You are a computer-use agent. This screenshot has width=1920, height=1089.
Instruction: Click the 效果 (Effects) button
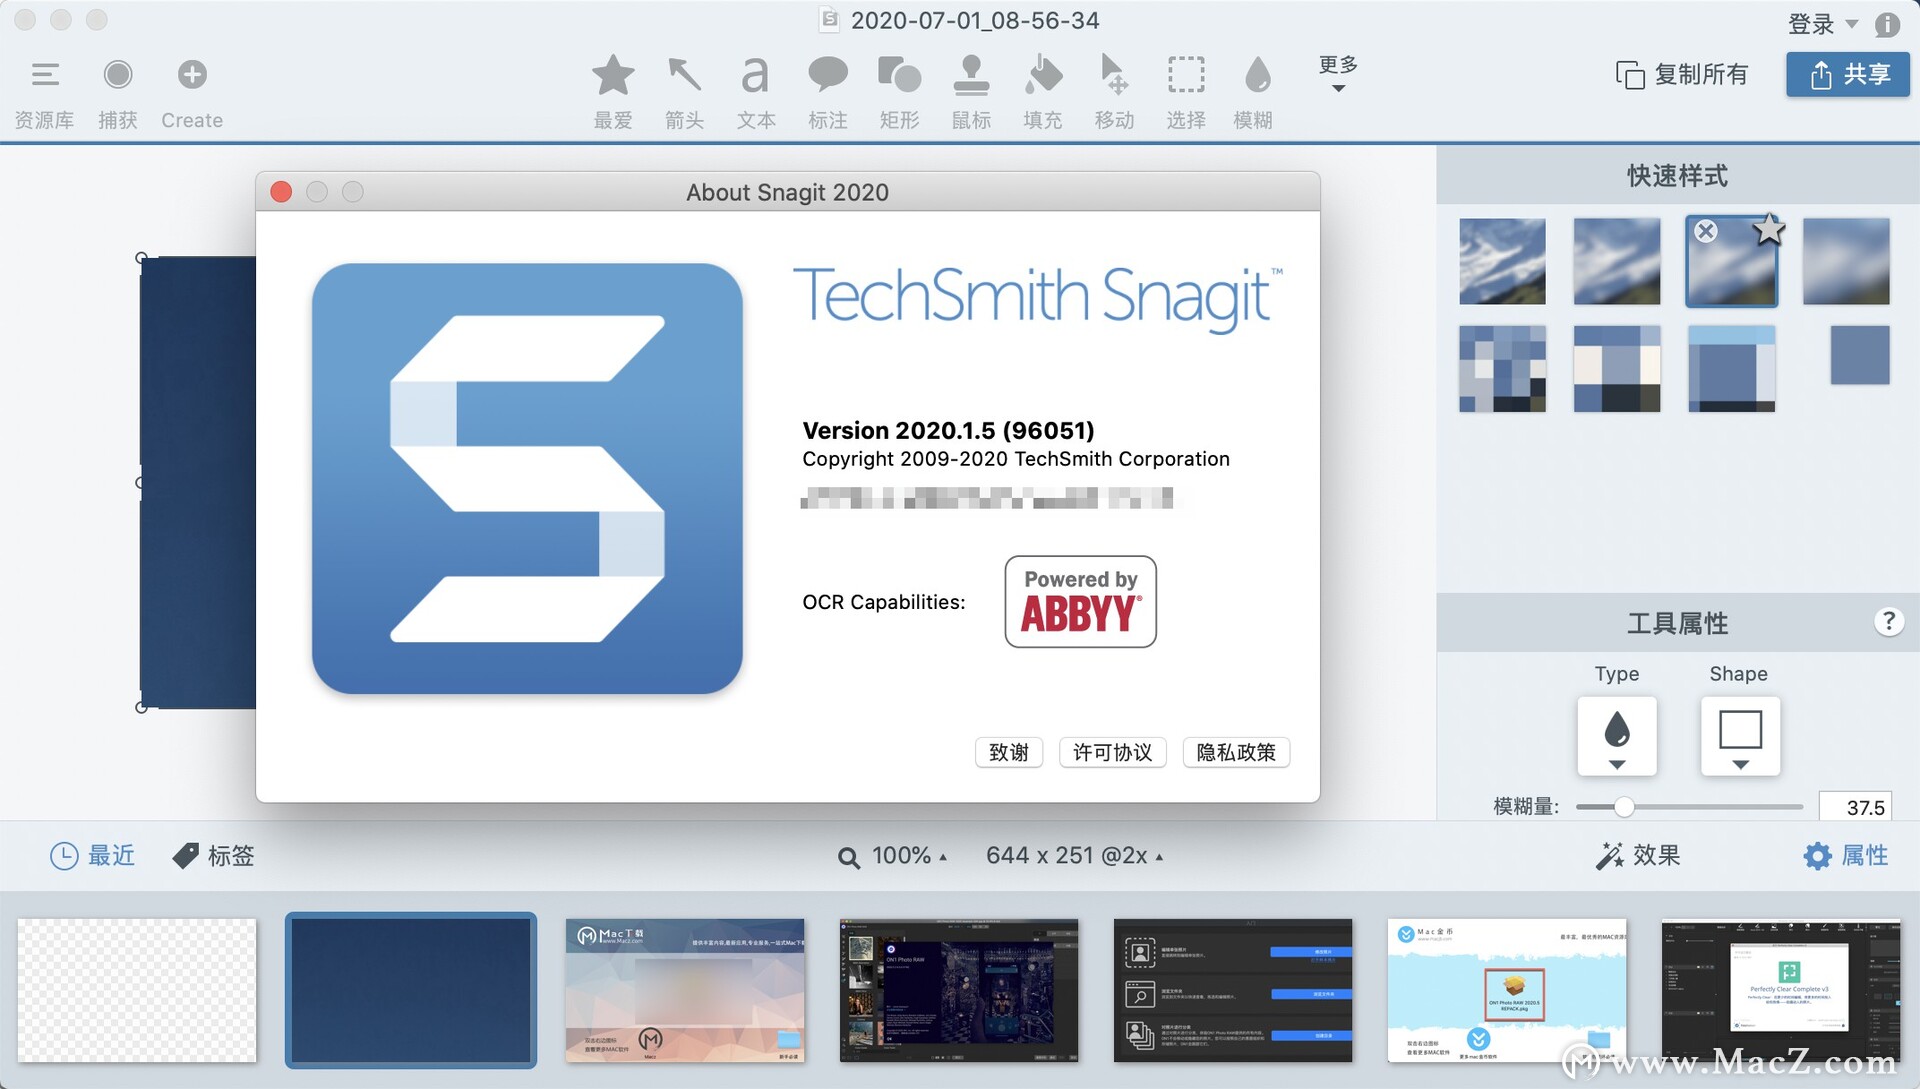(x=1638, y=855)
